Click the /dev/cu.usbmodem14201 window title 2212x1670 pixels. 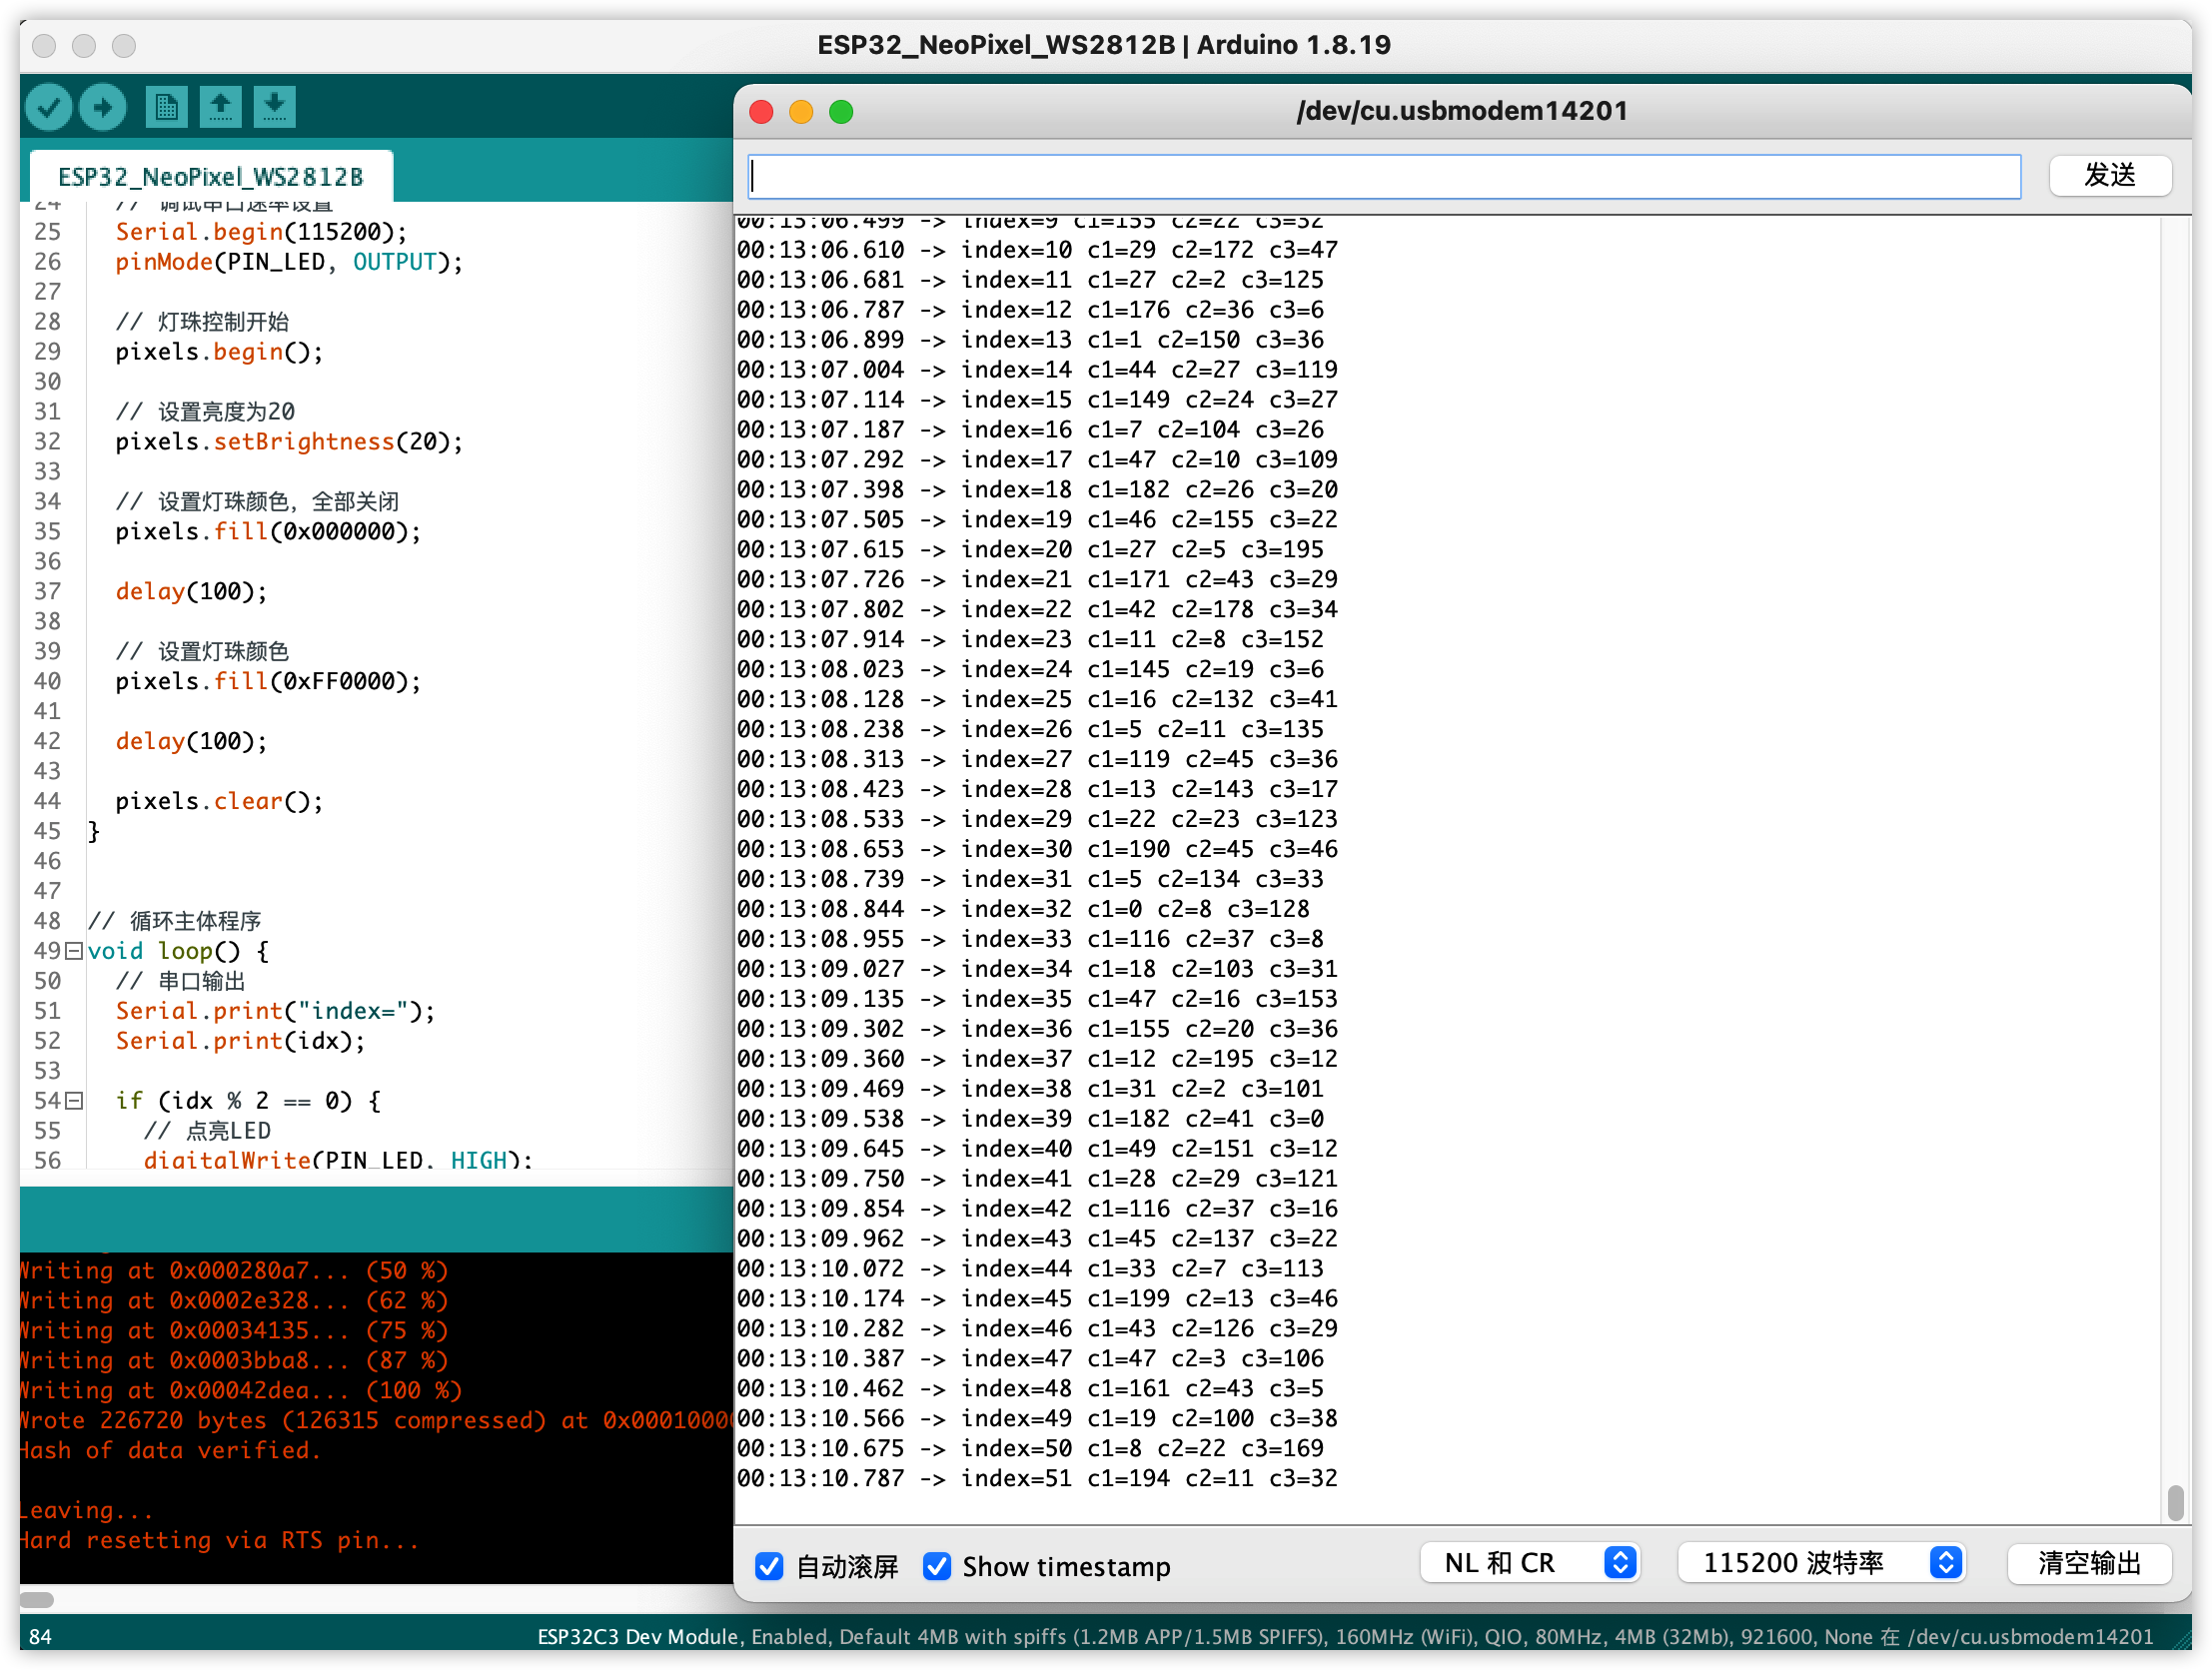tap(1462, 111)
